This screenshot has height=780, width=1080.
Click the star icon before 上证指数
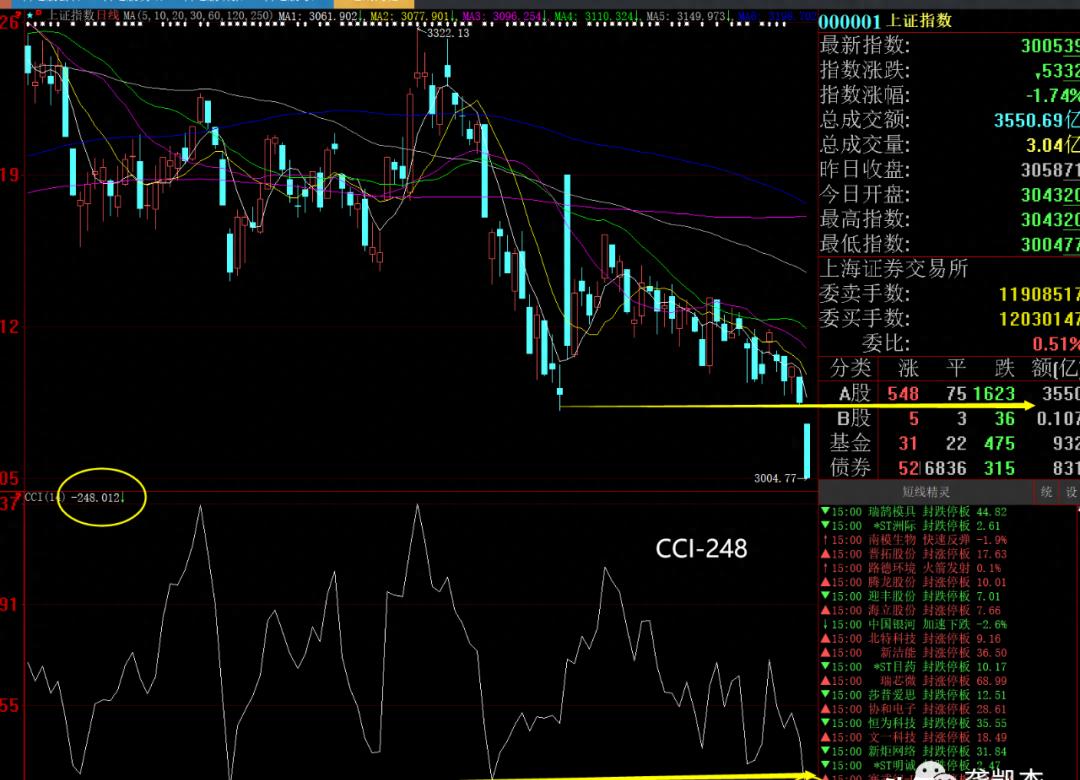tap(30, 14)
